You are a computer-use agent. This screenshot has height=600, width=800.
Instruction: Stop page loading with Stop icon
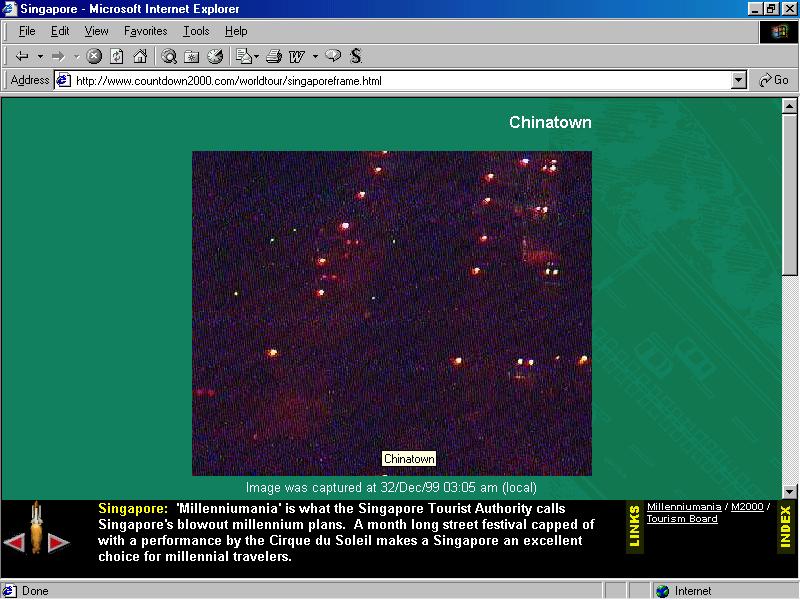click(94, 56)
